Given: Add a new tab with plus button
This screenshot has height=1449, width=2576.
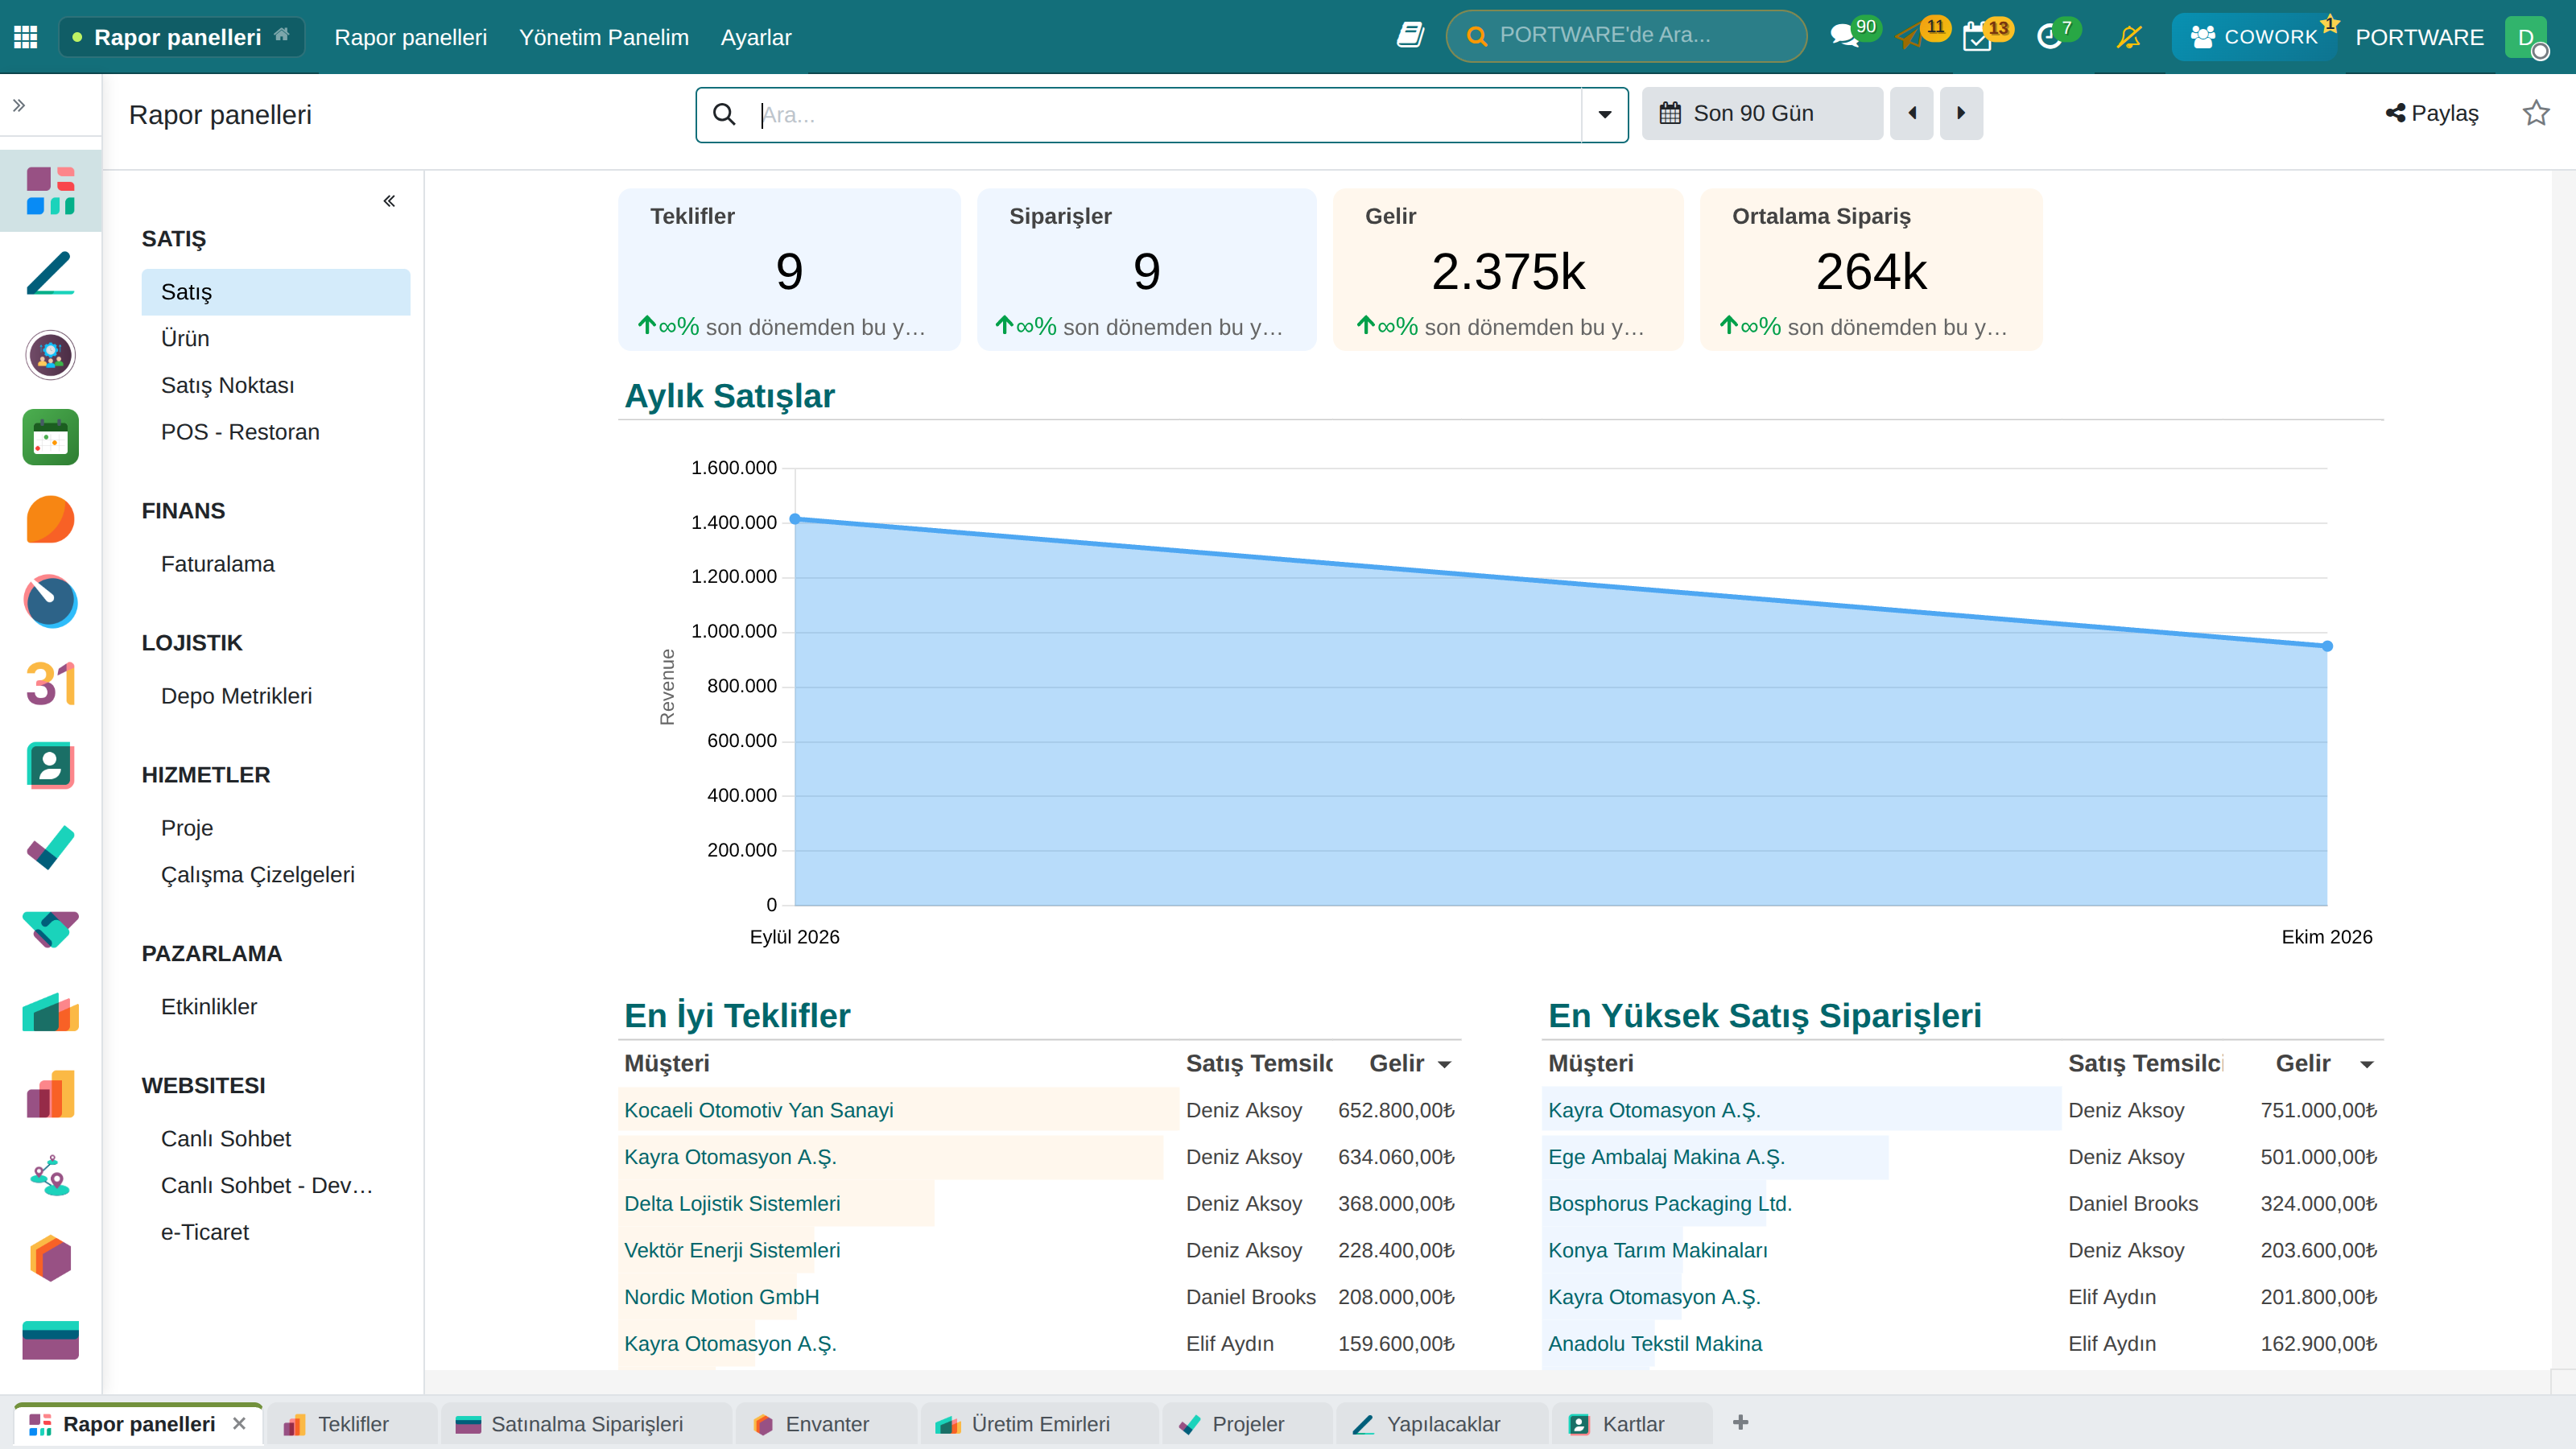Looking at the screenshot, I should pyautogui.click(x=1740, y=1423).
